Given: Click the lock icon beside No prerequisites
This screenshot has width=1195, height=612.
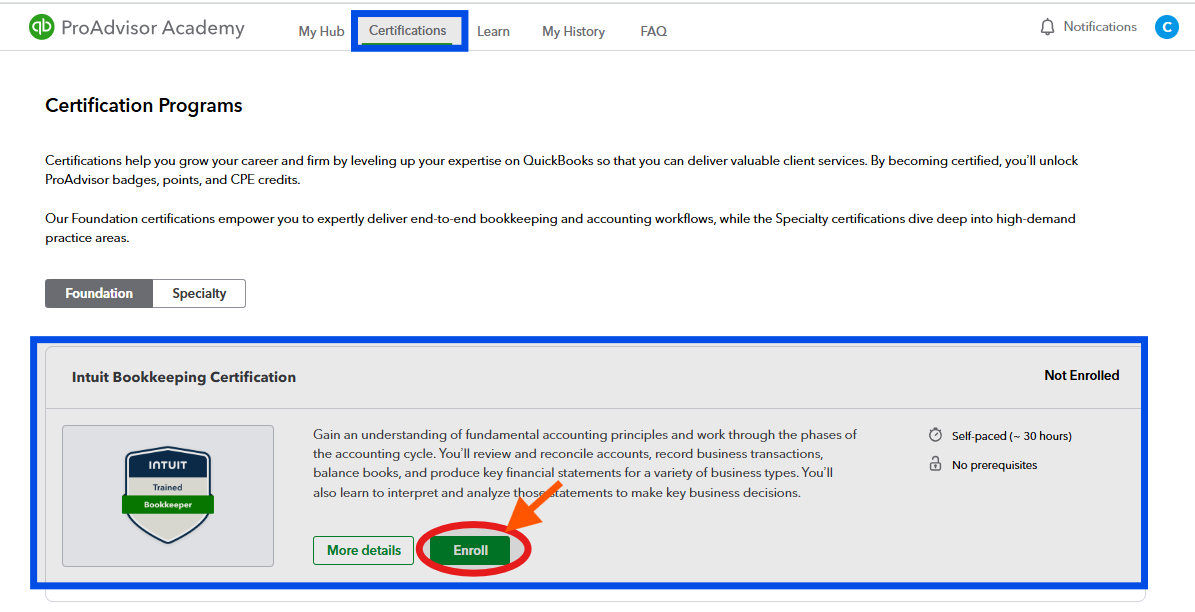Looking at the screenshot, I should (935, 463).
